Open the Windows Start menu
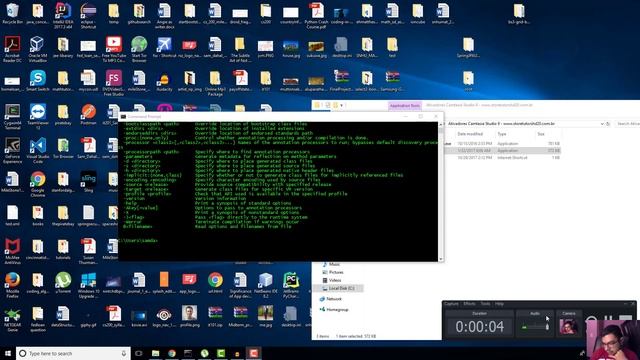640x360 pixels. [7, 353]
